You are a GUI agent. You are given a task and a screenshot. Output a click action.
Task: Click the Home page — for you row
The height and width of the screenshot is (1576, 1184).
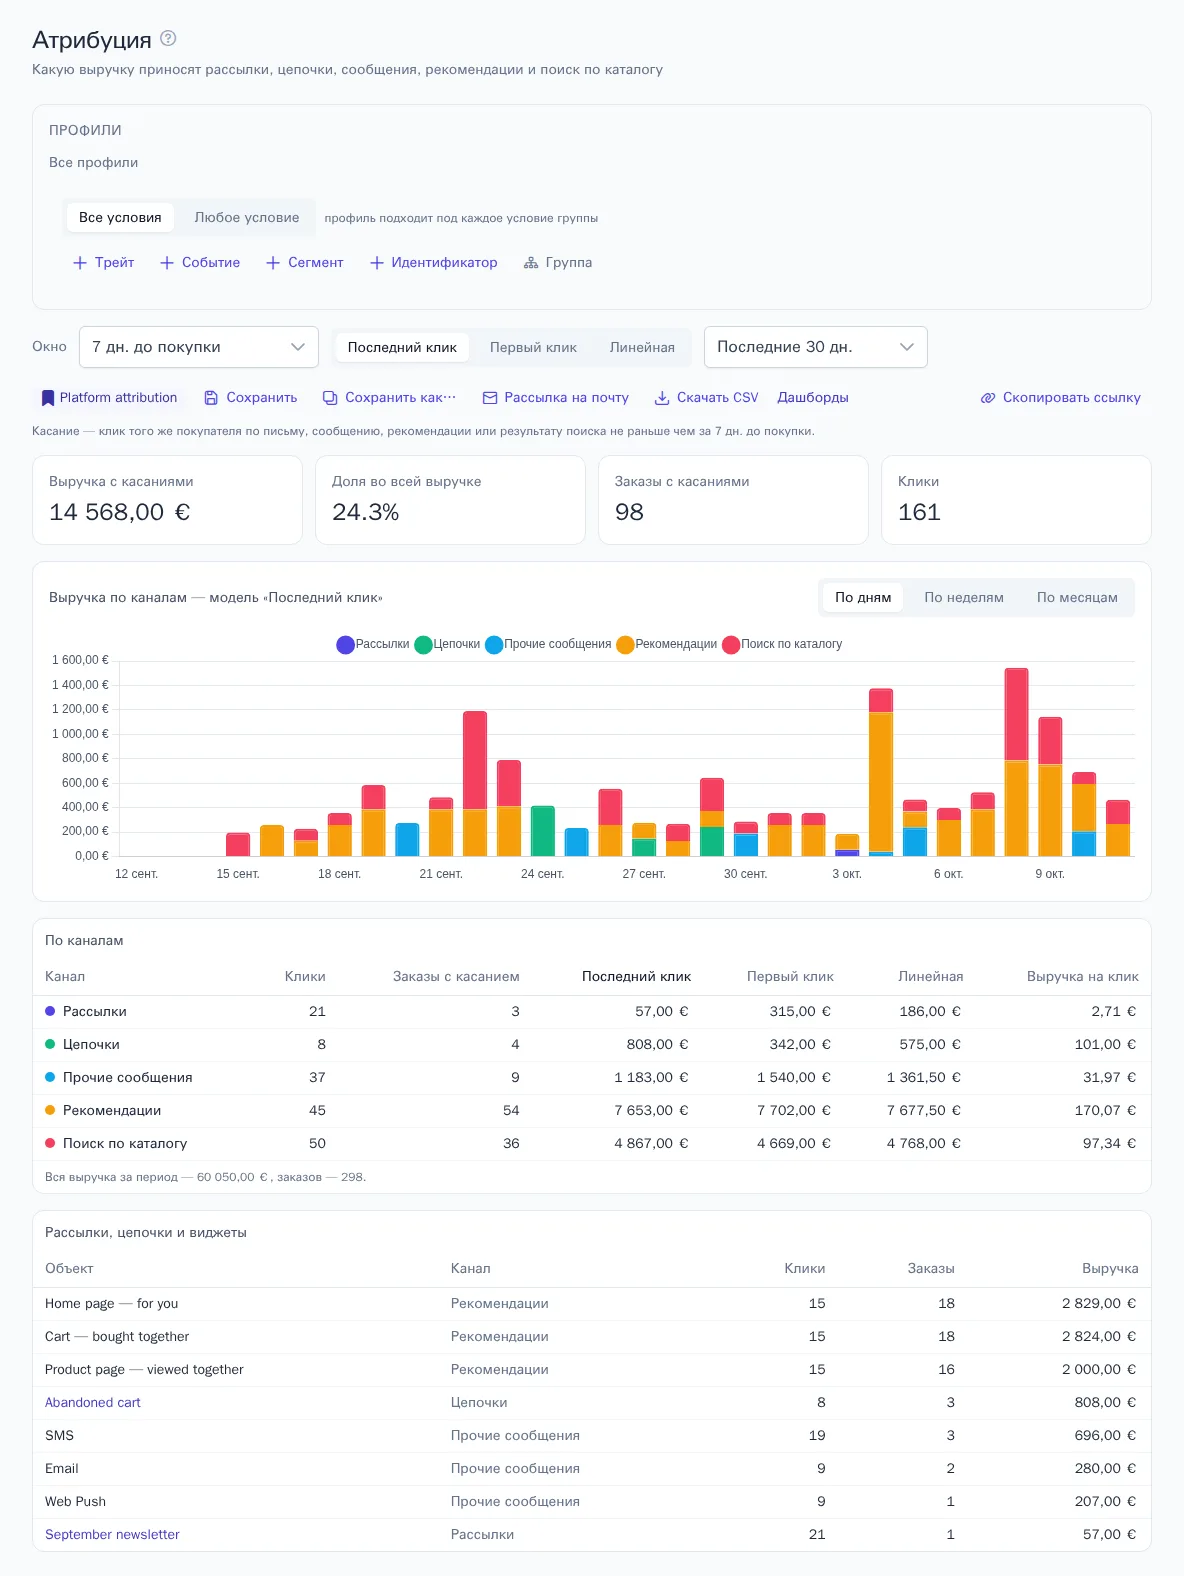pos(592,1304)
